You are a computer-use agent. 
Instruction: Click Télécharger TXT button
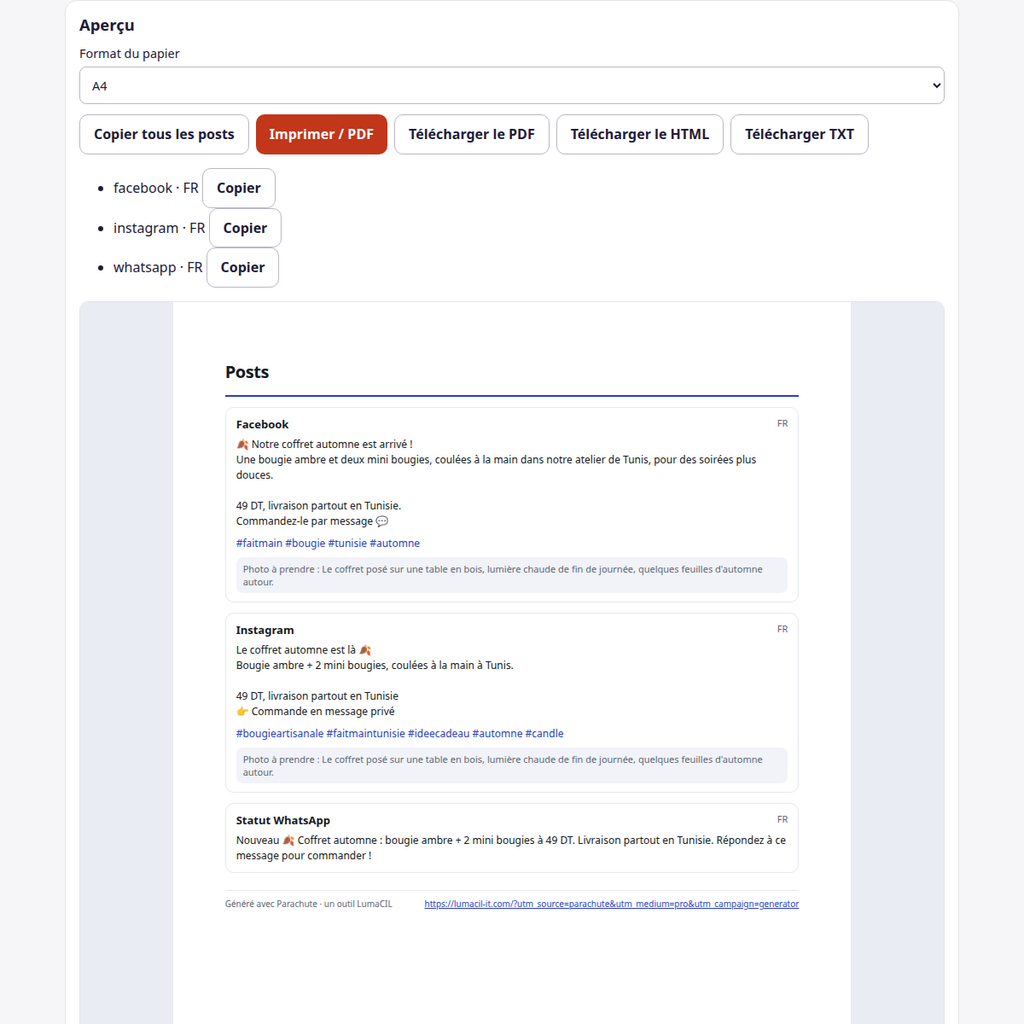(x=799, y=135)
